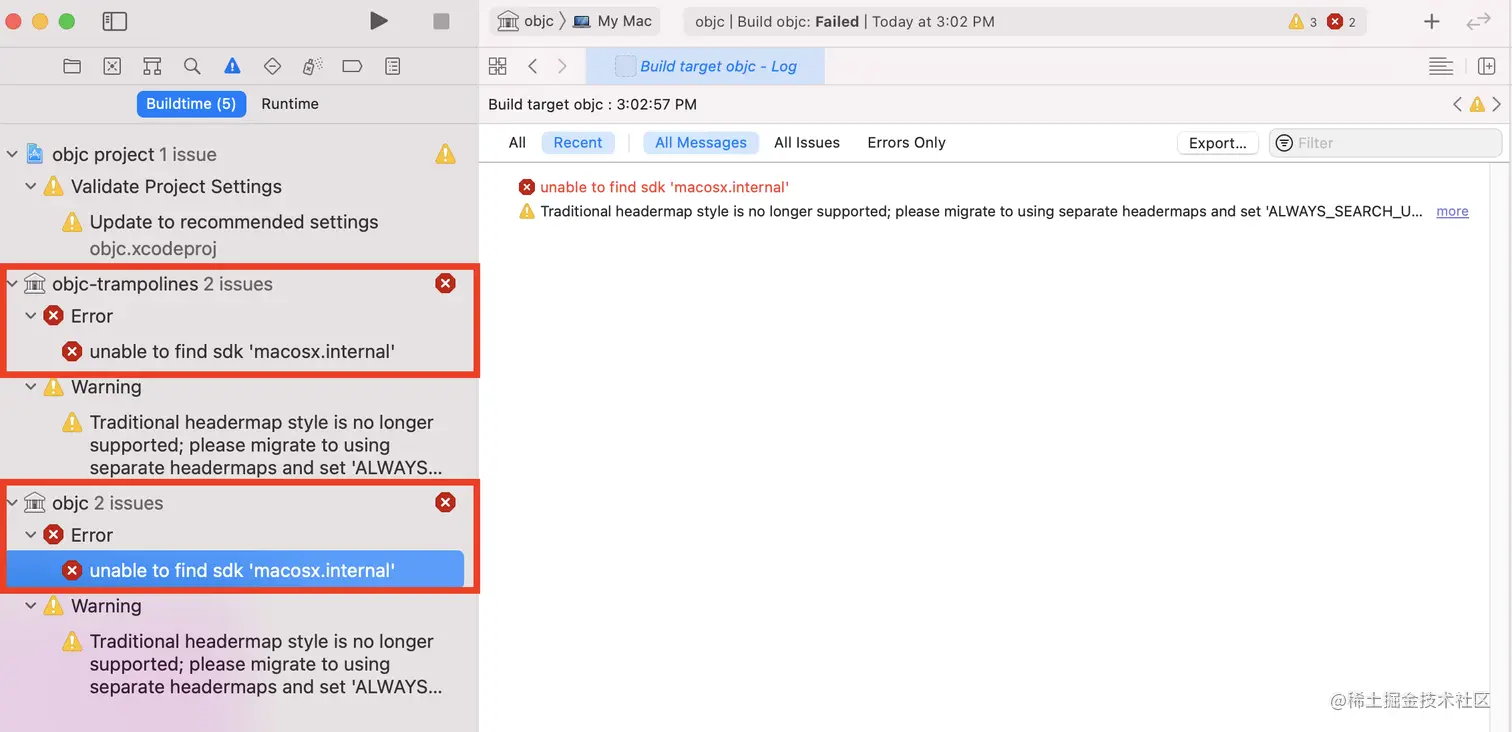Open the objc scheme selector
1512x732 pixels.
coord(526,21)
